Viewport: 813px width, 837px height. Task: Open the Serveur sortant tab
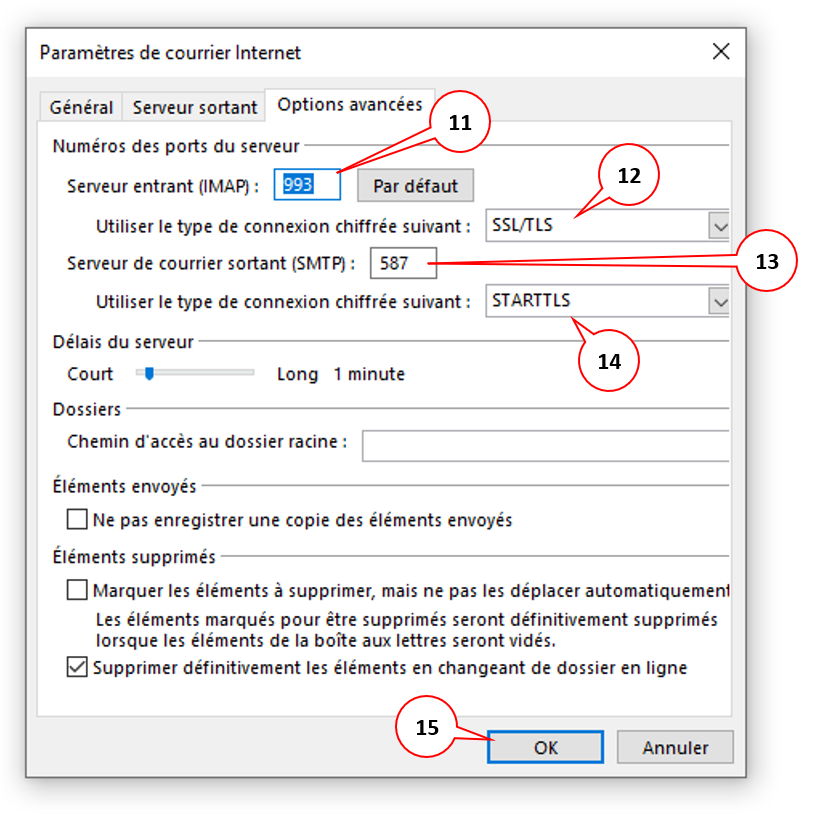[193, 106]
